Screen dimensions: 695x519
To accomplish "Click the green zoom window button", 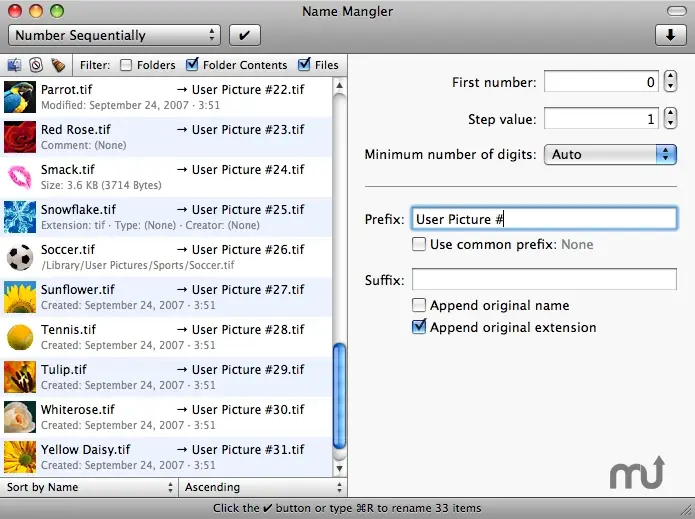I will point(57,11).
